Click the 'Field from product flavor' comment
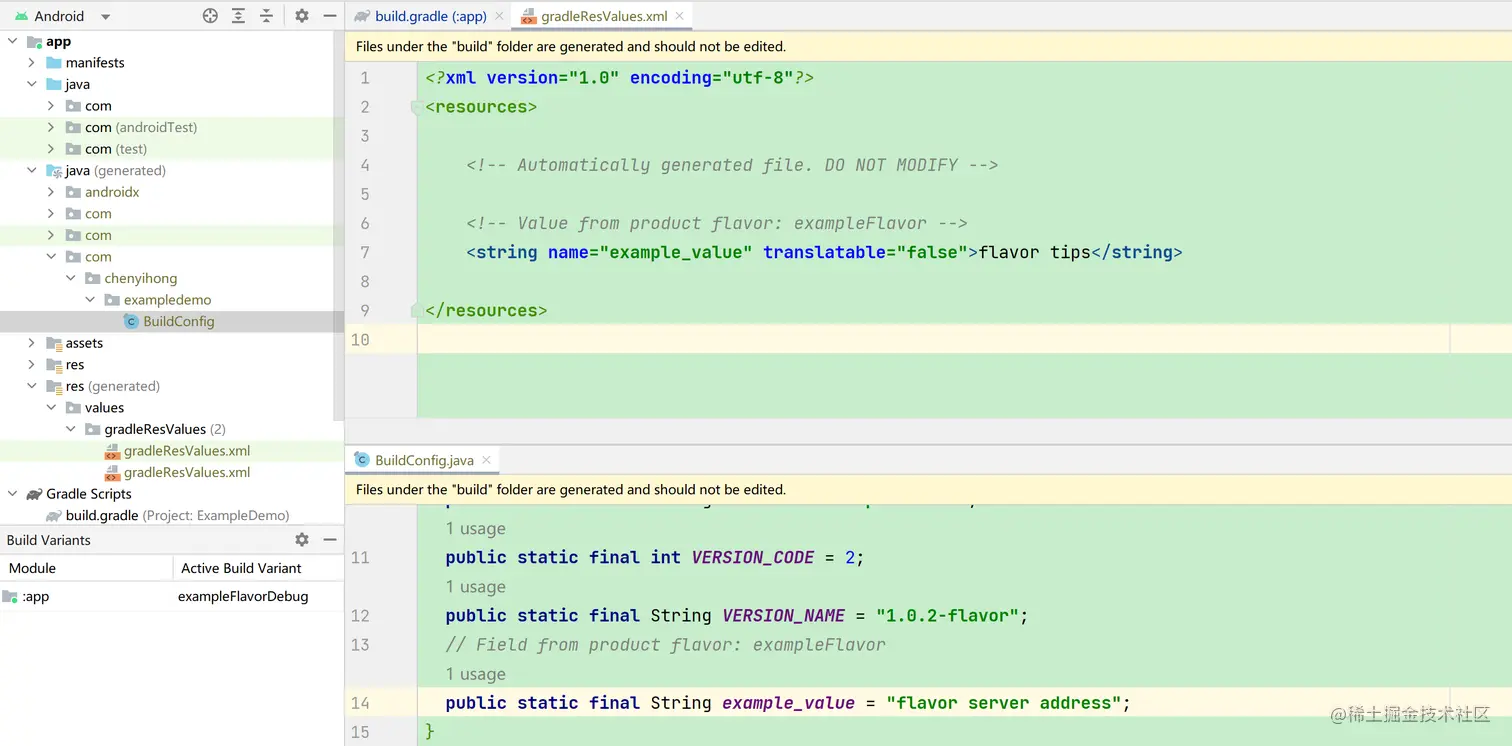This screenshot has height=746, width=1512. click(x=666, y=645)
